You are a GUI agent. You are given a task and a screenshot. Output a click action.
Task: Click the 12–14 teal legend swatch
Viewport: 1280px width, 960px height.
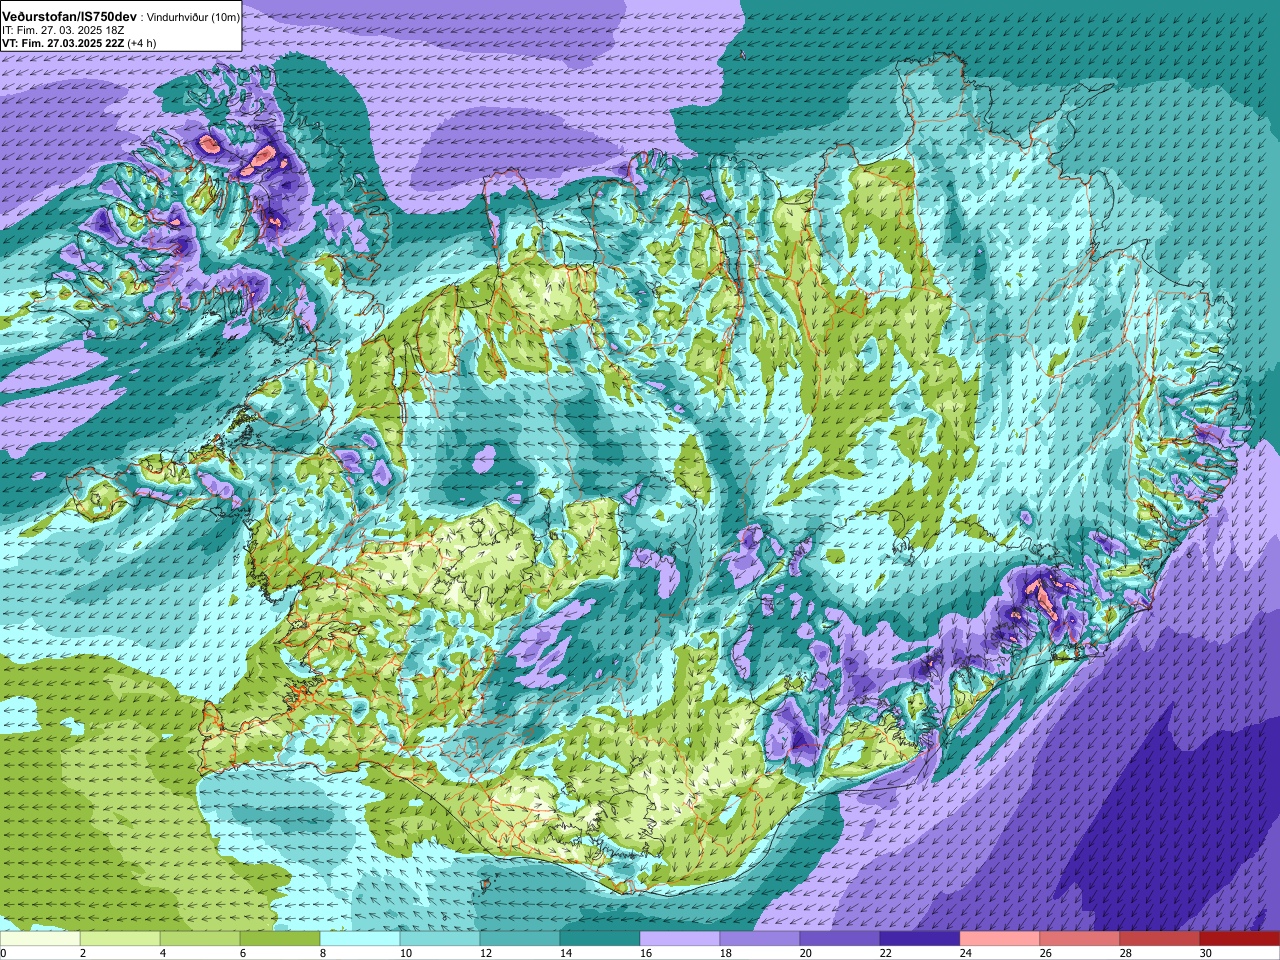click(520, 939)
